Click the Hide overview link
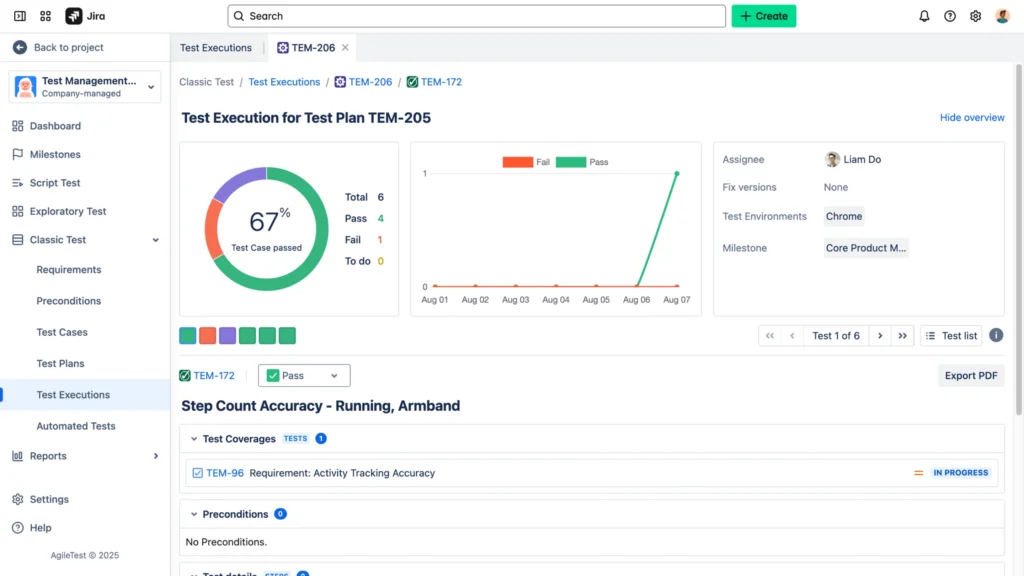Screen dimensions: 1024x576 pos(972,118)
